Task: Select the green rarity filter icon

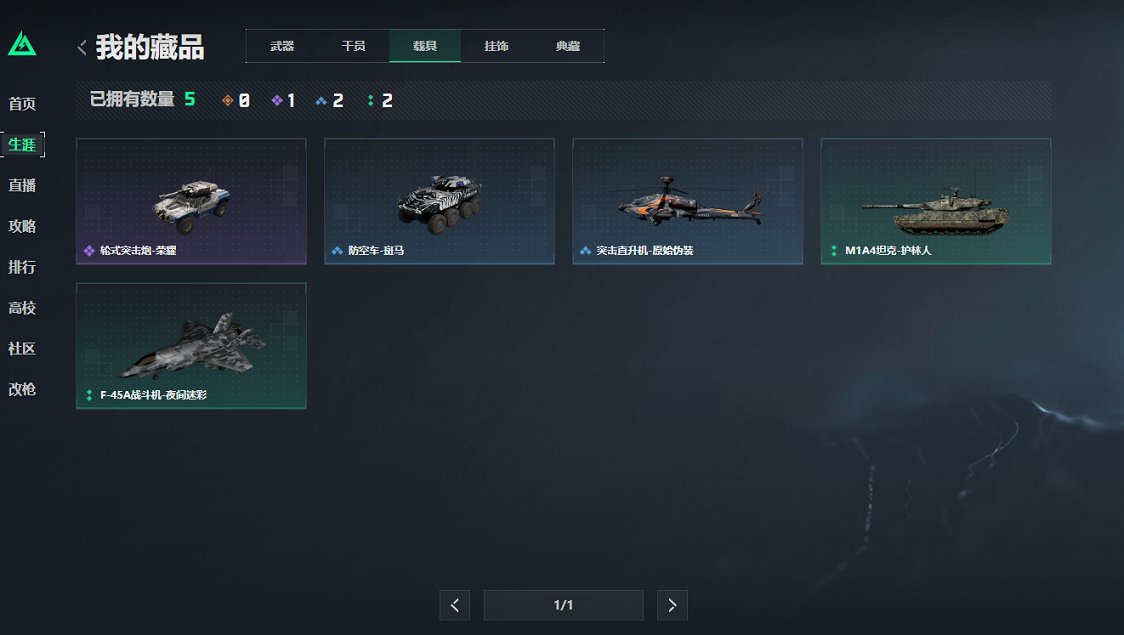Action: coord(371,100)
